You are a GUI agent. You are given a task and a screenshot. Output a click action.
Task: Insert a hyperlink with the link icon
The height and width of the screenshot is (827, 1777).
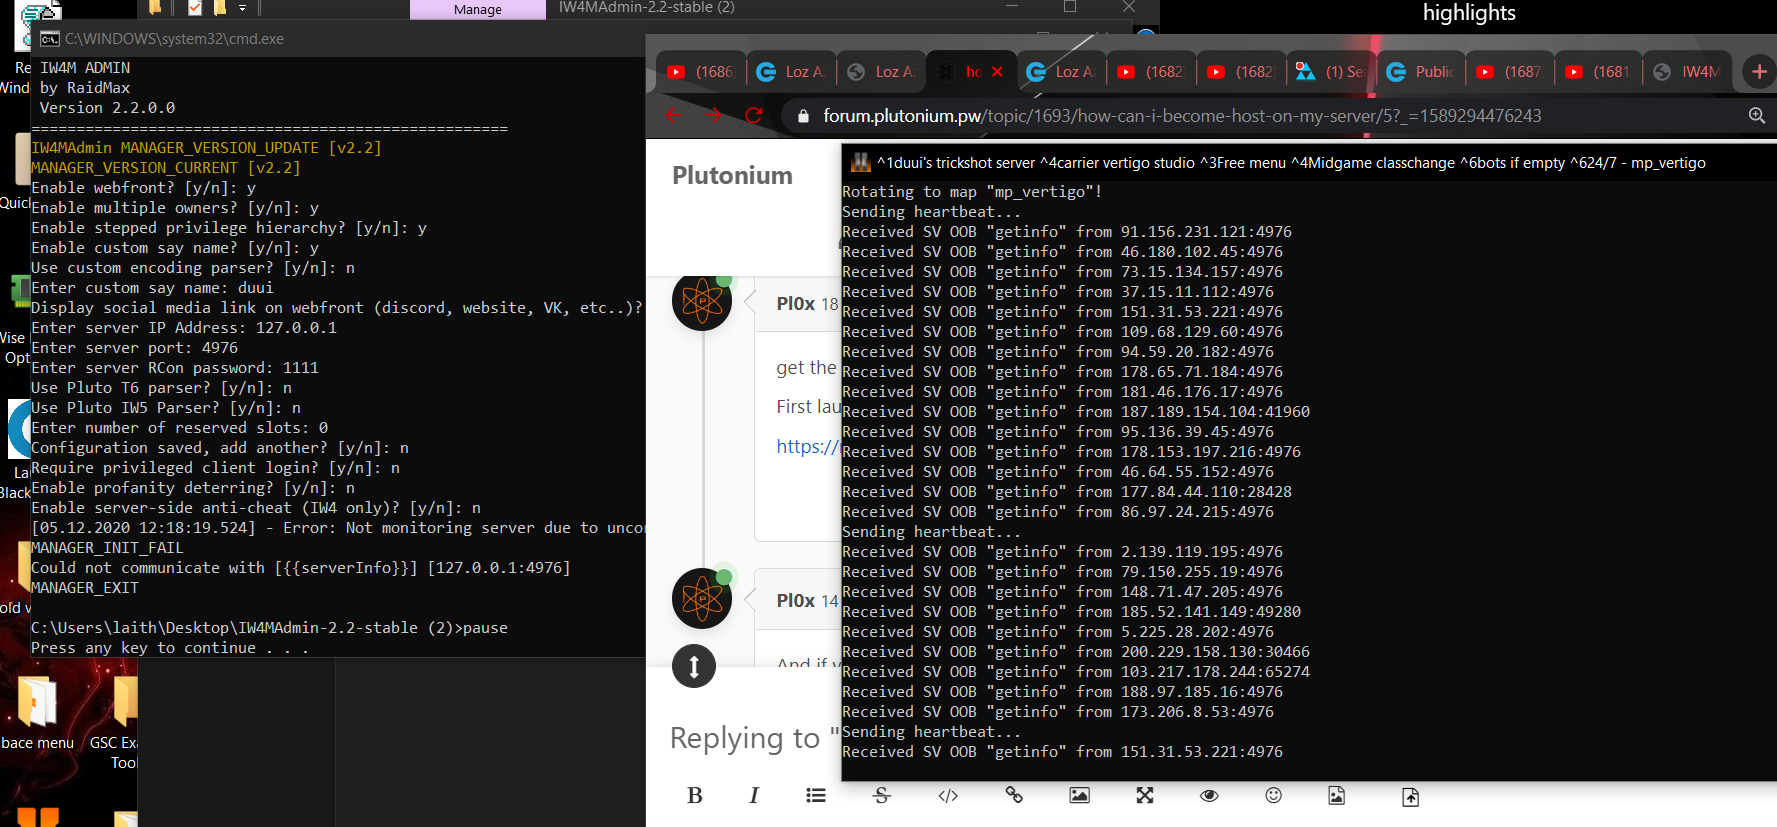[x=1014, y=795]
